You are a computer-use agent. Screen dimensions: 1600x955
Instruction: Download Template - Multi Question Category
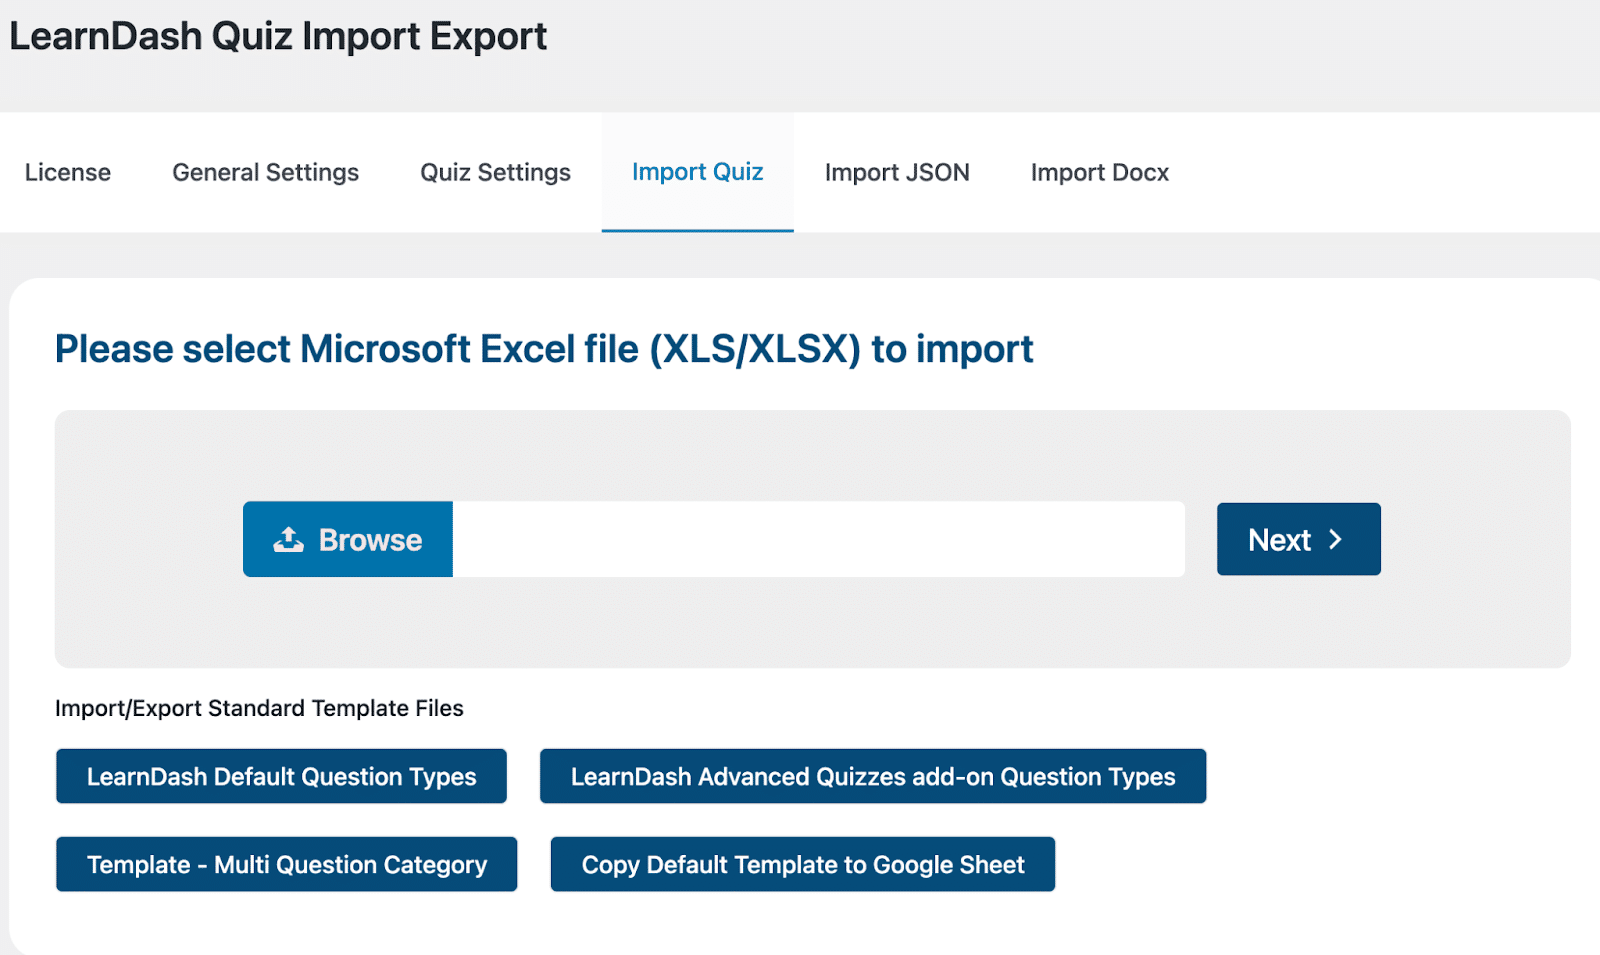coord(287,864)
